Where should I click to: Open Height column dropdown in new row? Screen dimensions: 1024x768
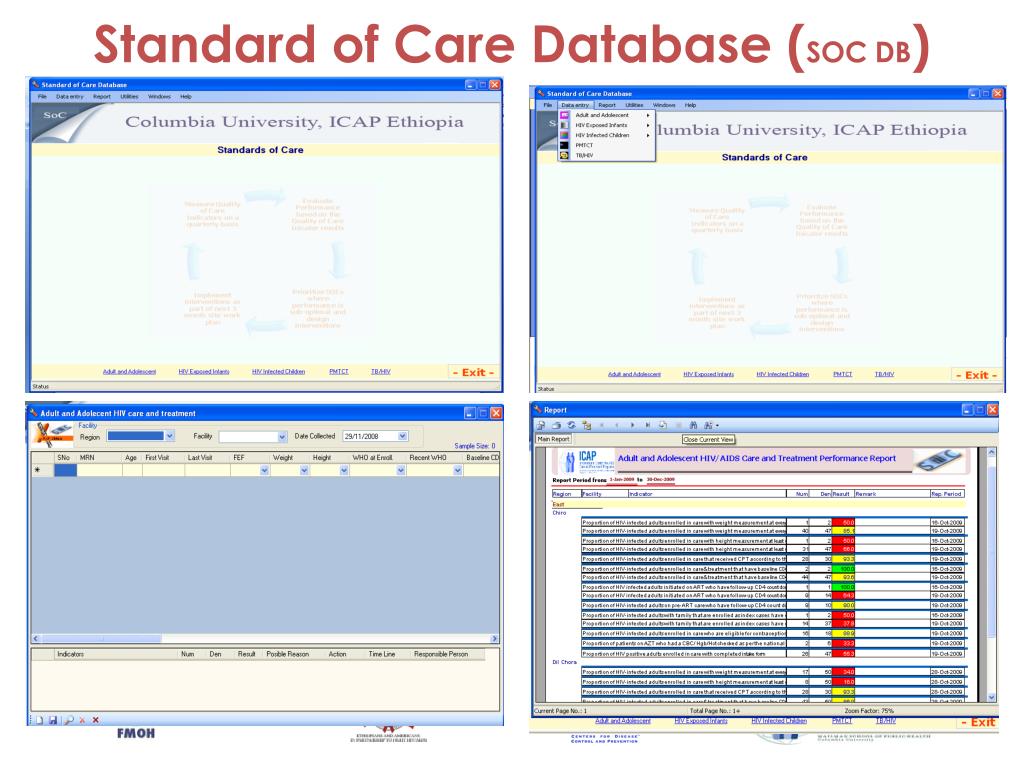pos(344,470)
